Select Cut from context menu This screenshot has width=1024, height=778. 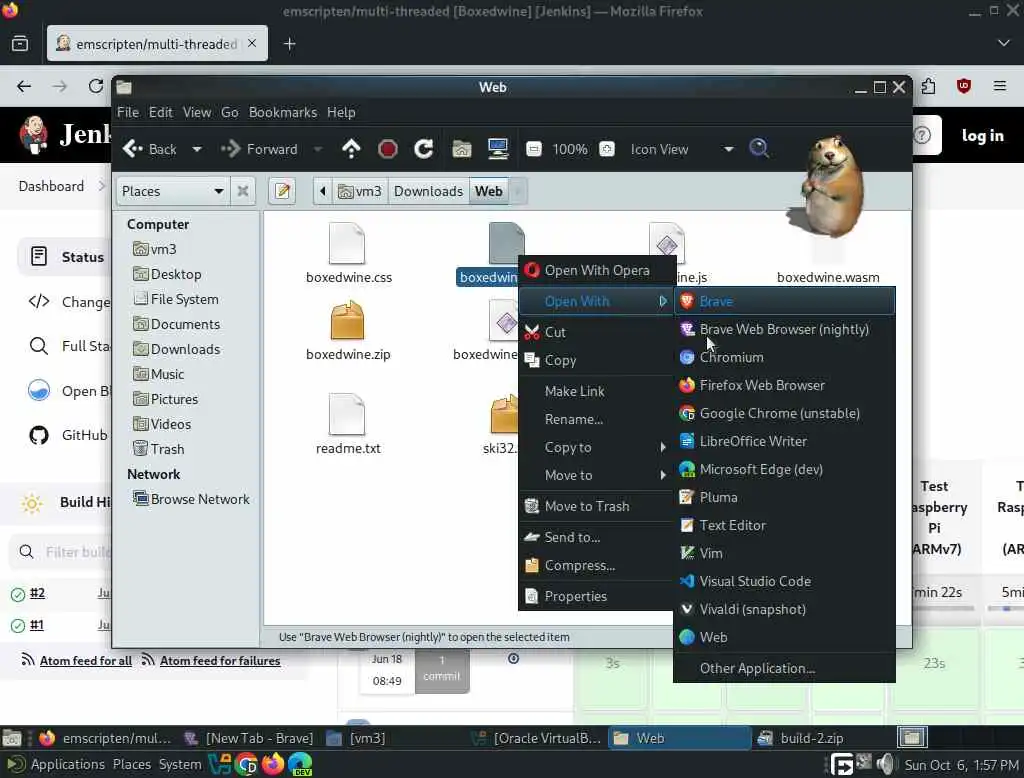pyautogui.click(x=596, y=332)
